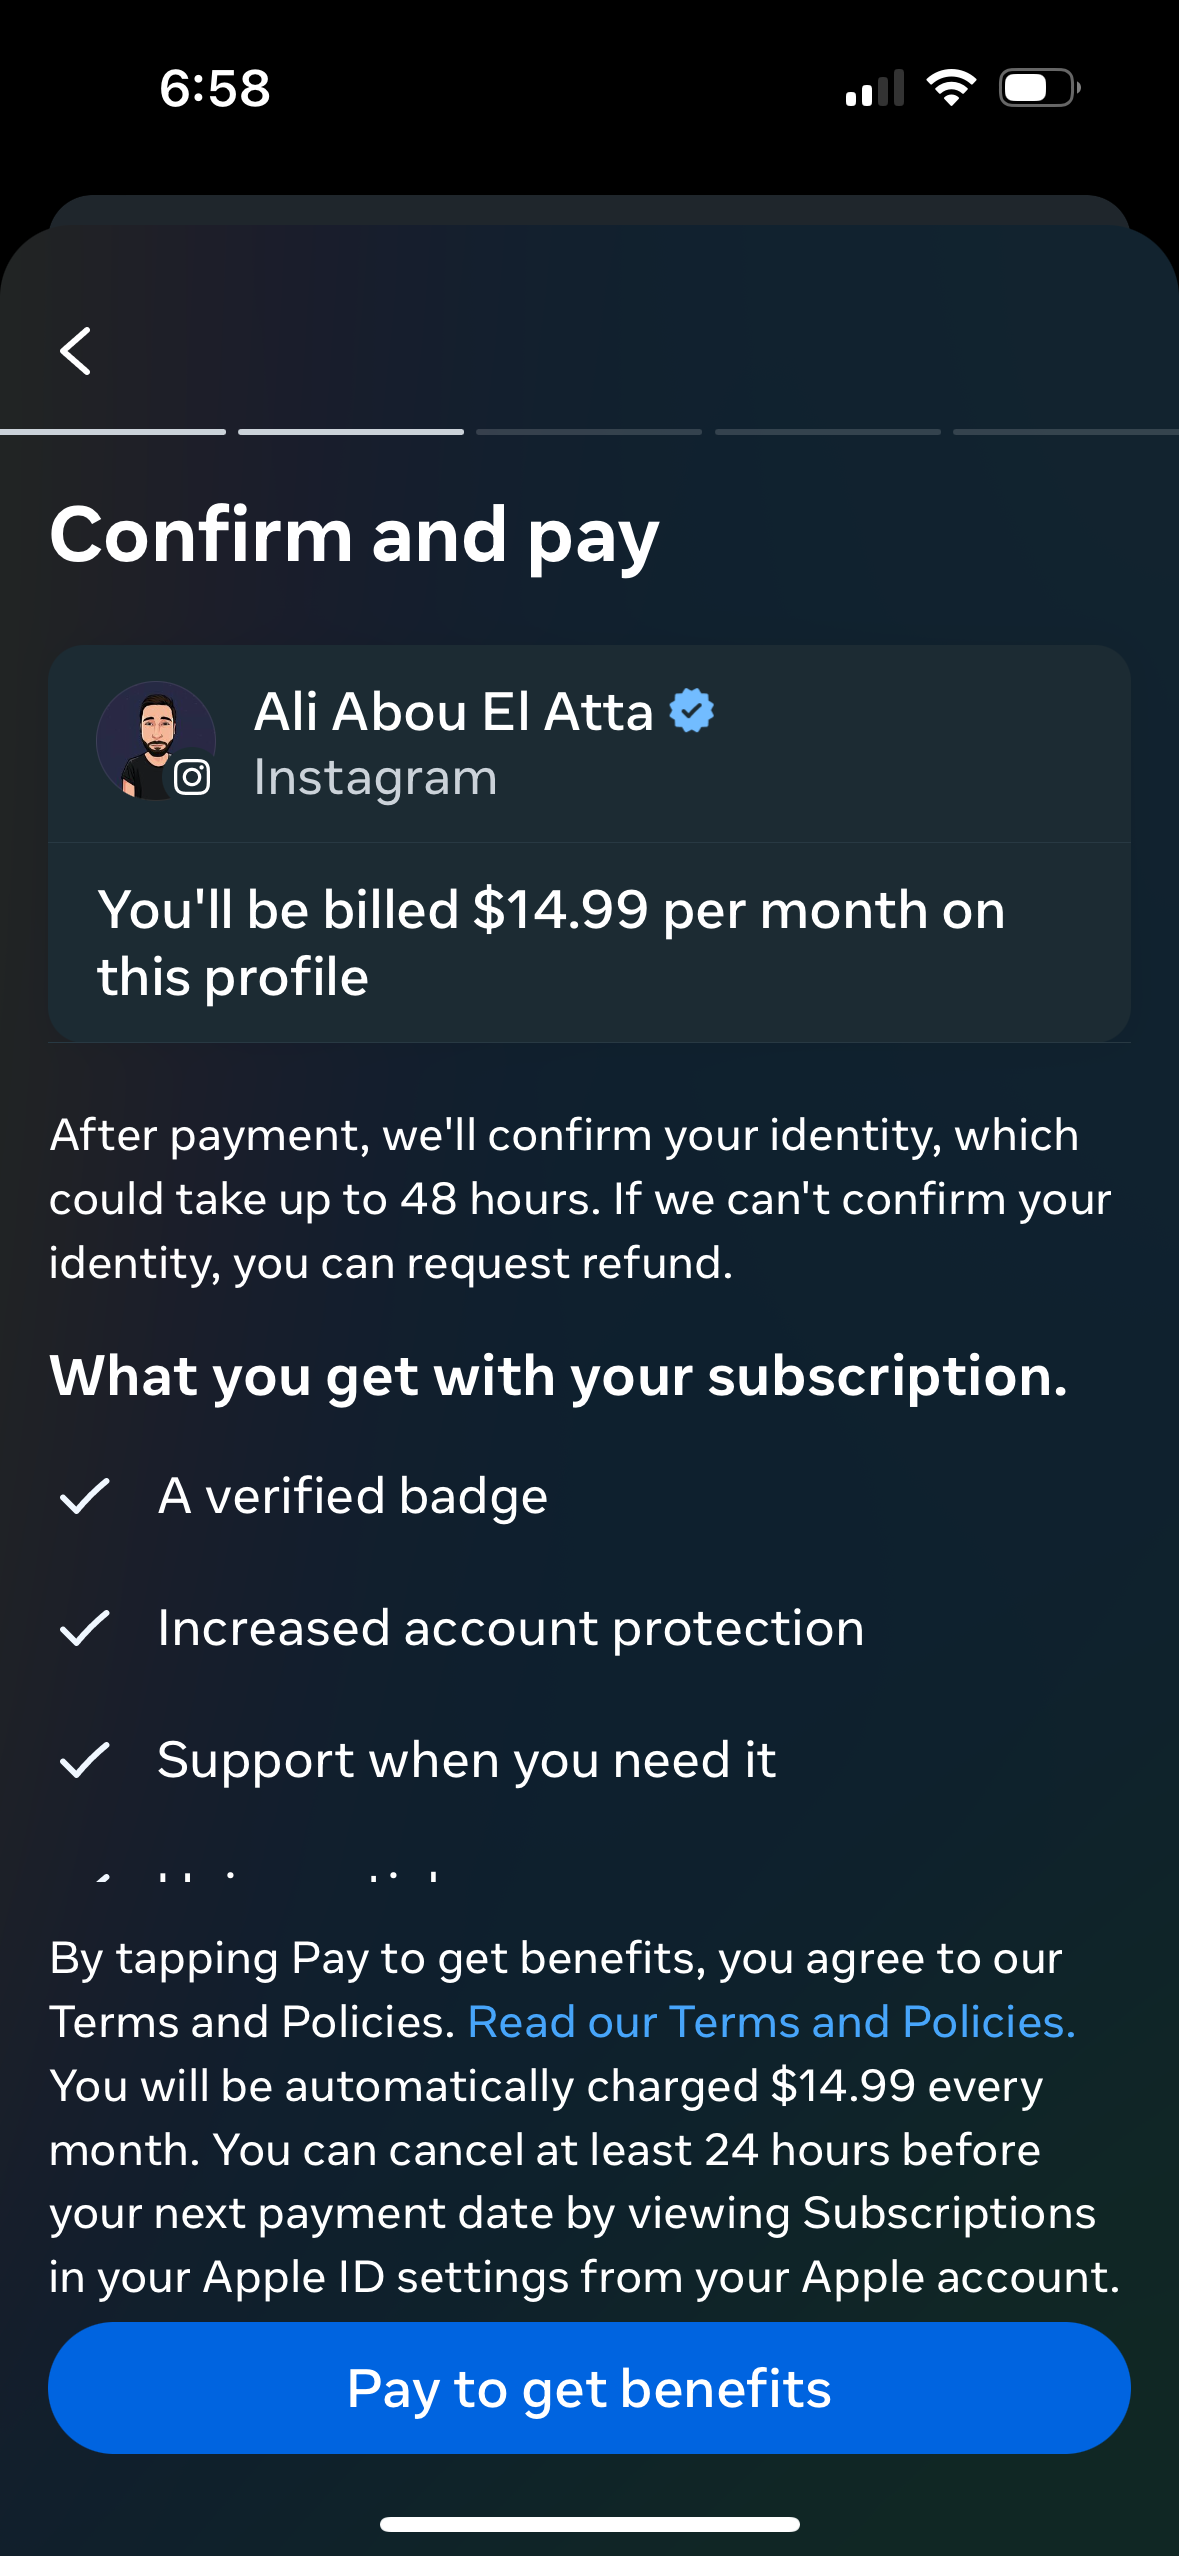This screenshot has height=2556, width=1179.
Task: Tap the back arrow chevron
Action: (76, 351)
